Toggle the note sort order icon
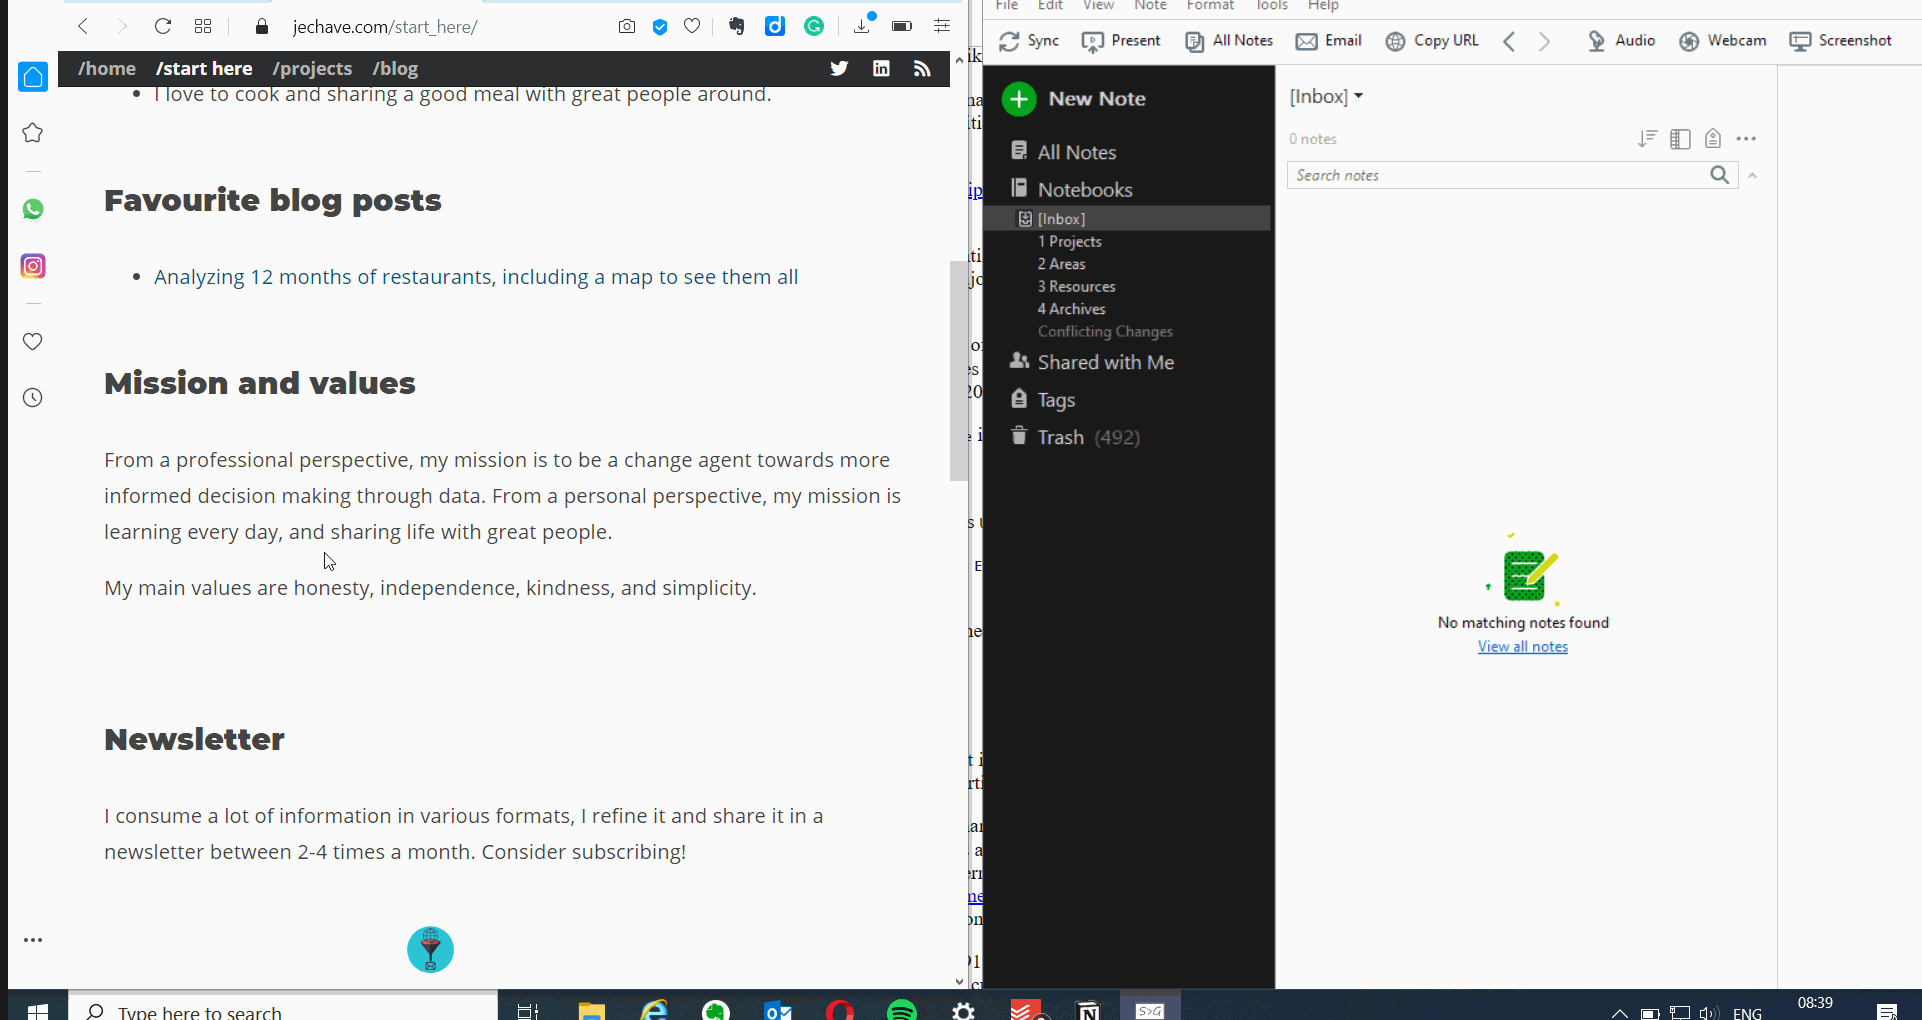Image resolution: width=1922 pixels, height=1020 pixels. 1647,139
